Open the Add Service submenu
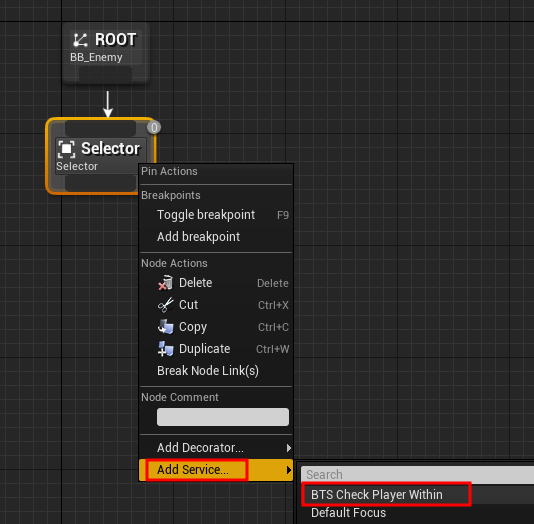534x524 pixels. coord(216,470)
